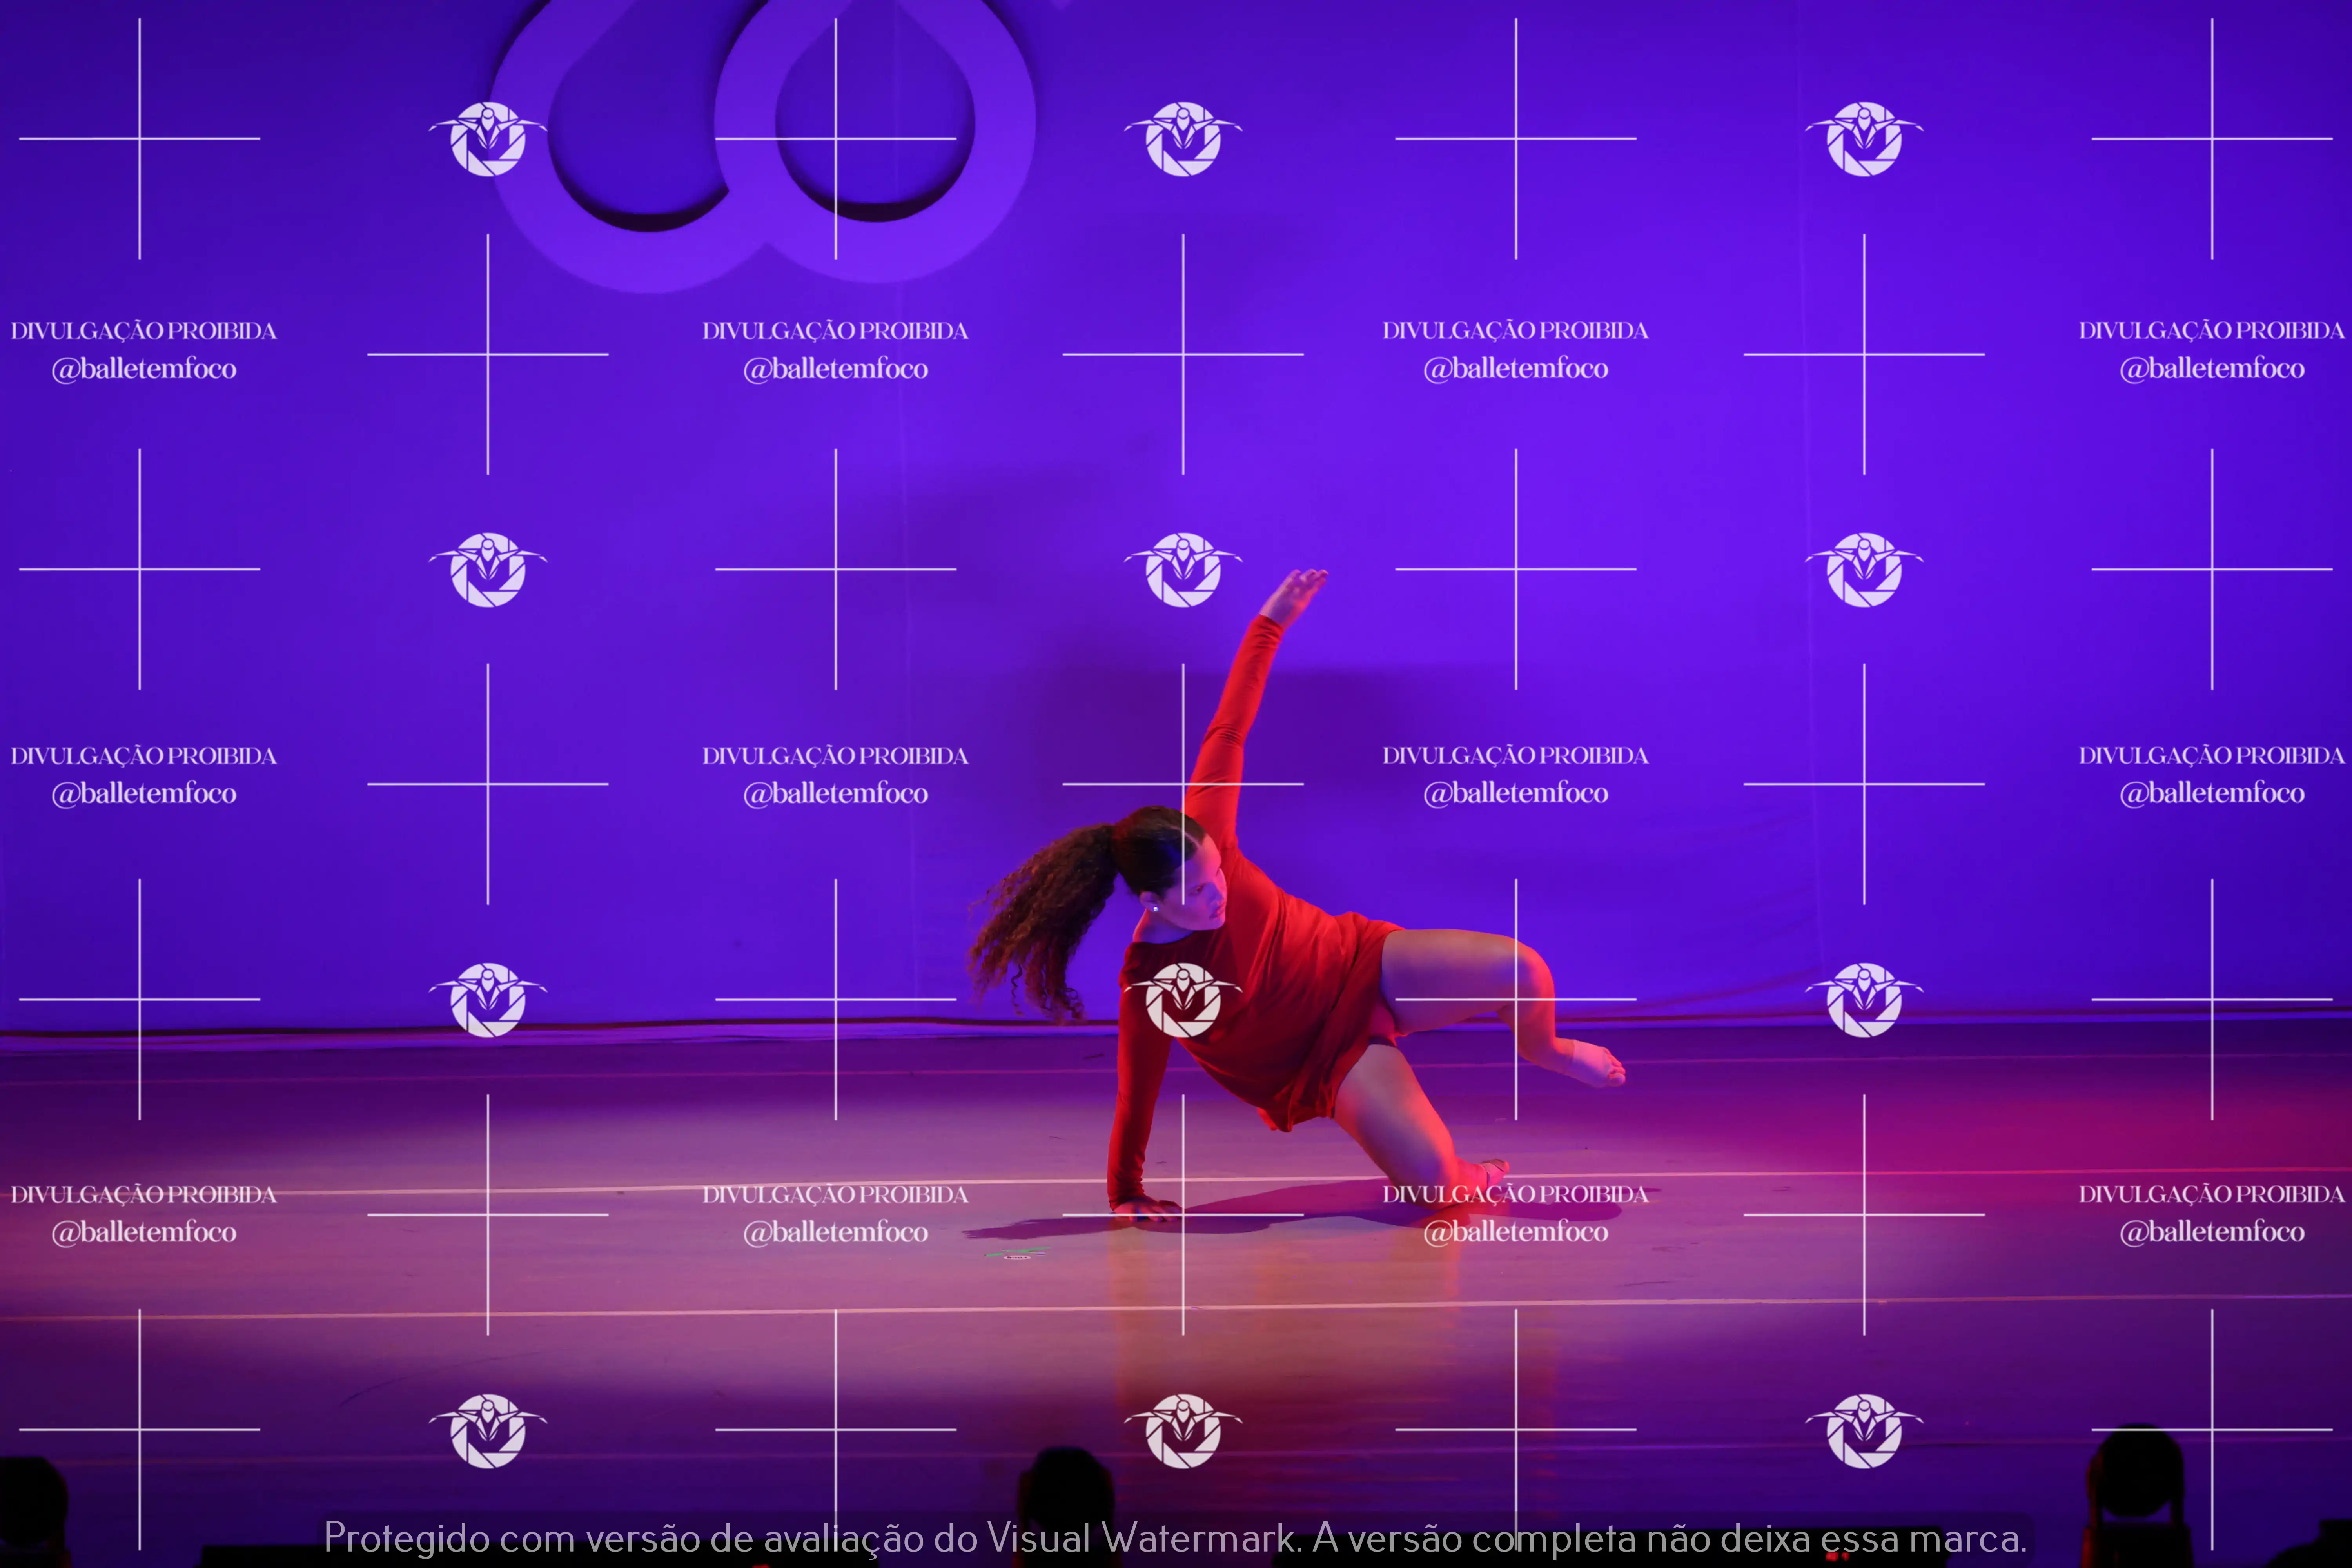
Task: Click the watermark logo beside dancer's raised hand
Action: tap(1183, 569)
